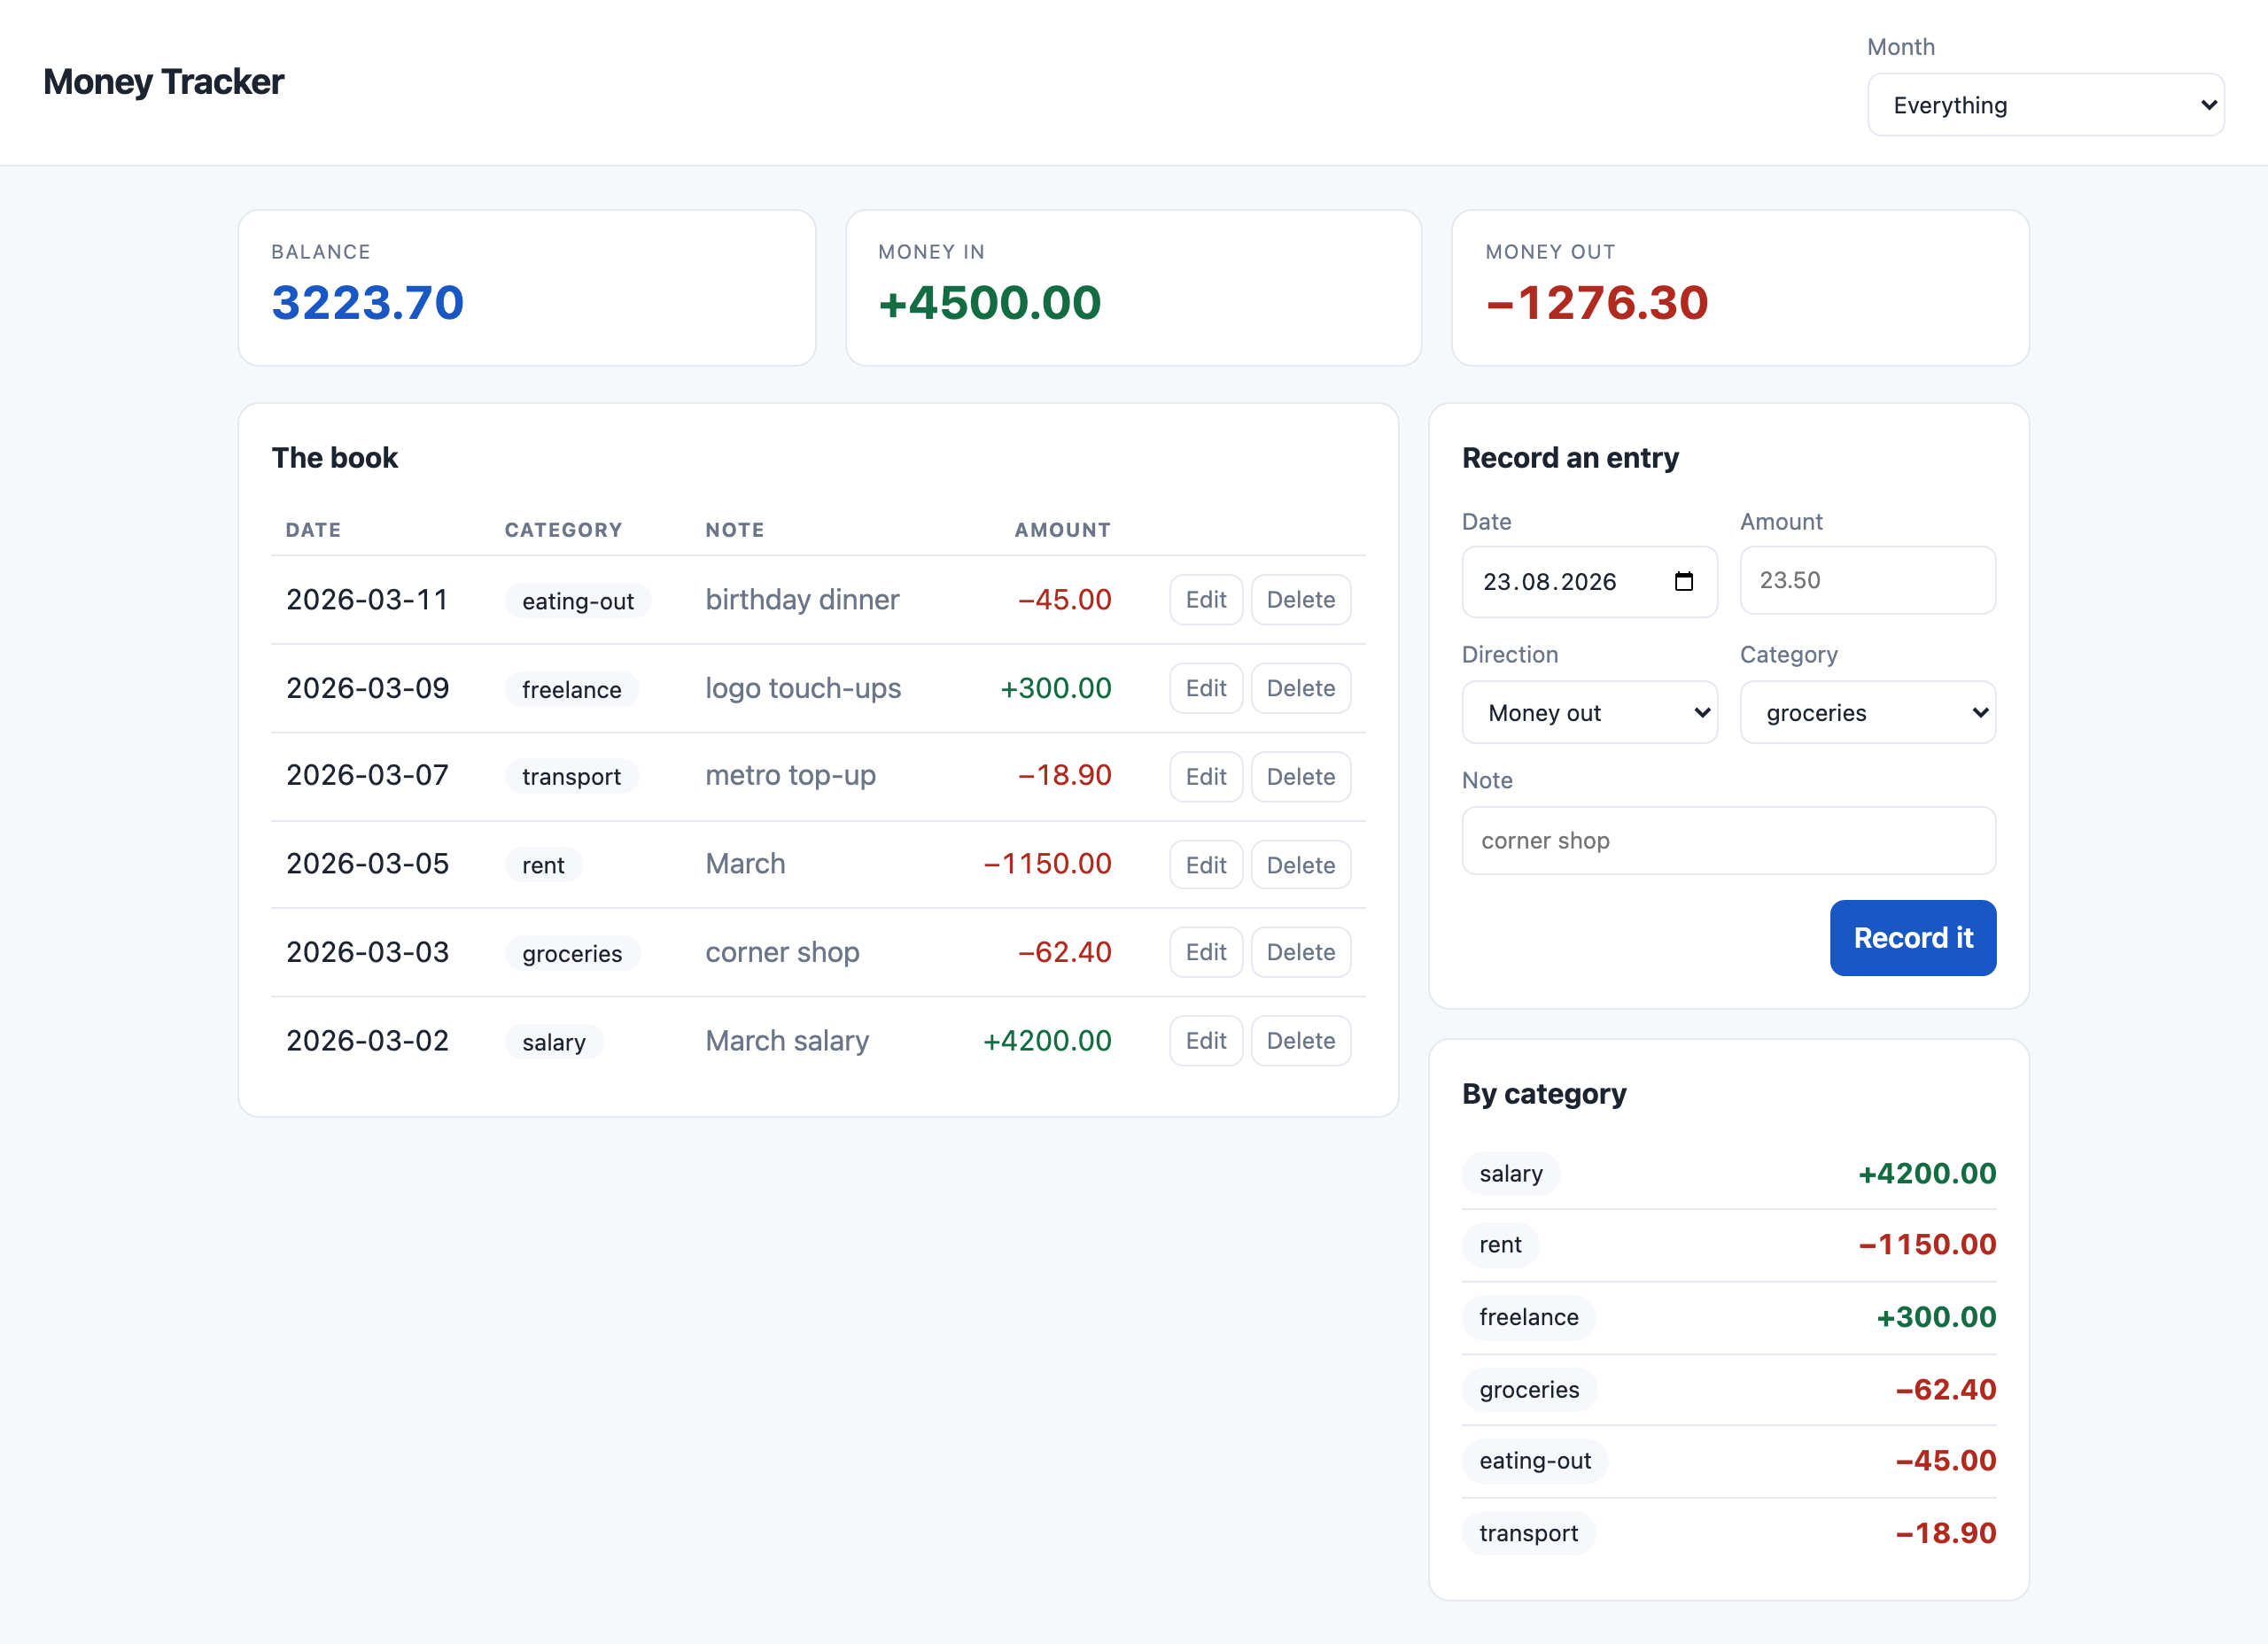2268x1644 pixels.
Task: Open the Direction dropdown set to Money out
Action: tap(1589, 712)
